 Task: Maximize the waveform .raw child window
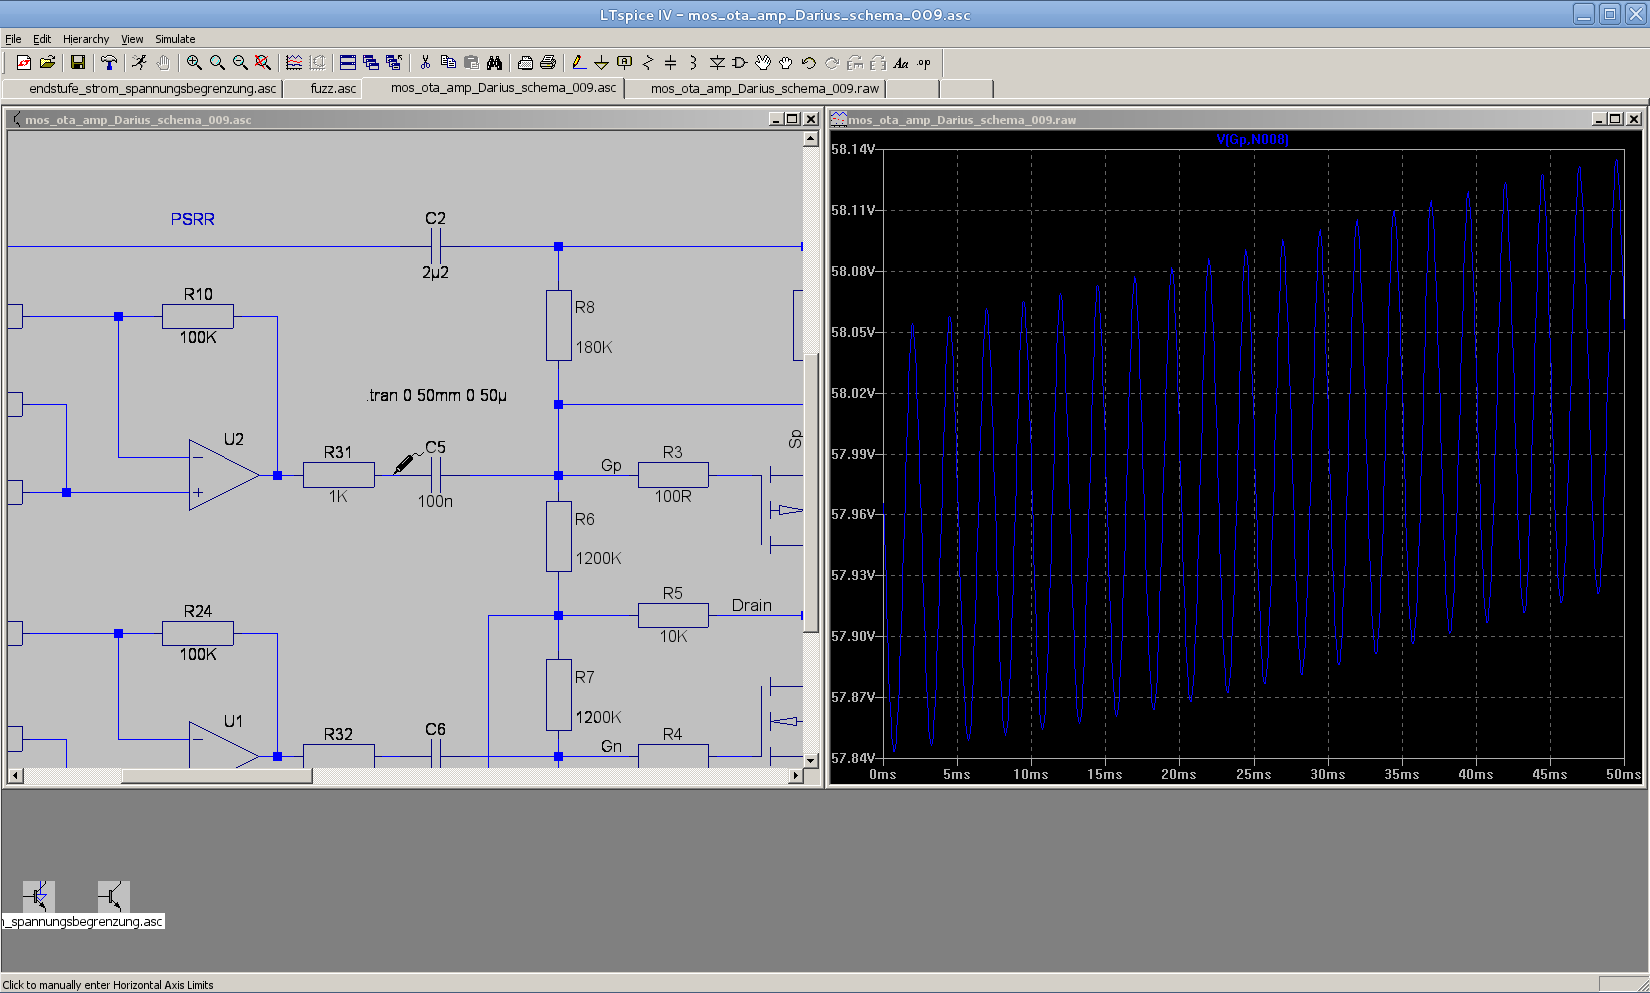tap(1616, 119)
